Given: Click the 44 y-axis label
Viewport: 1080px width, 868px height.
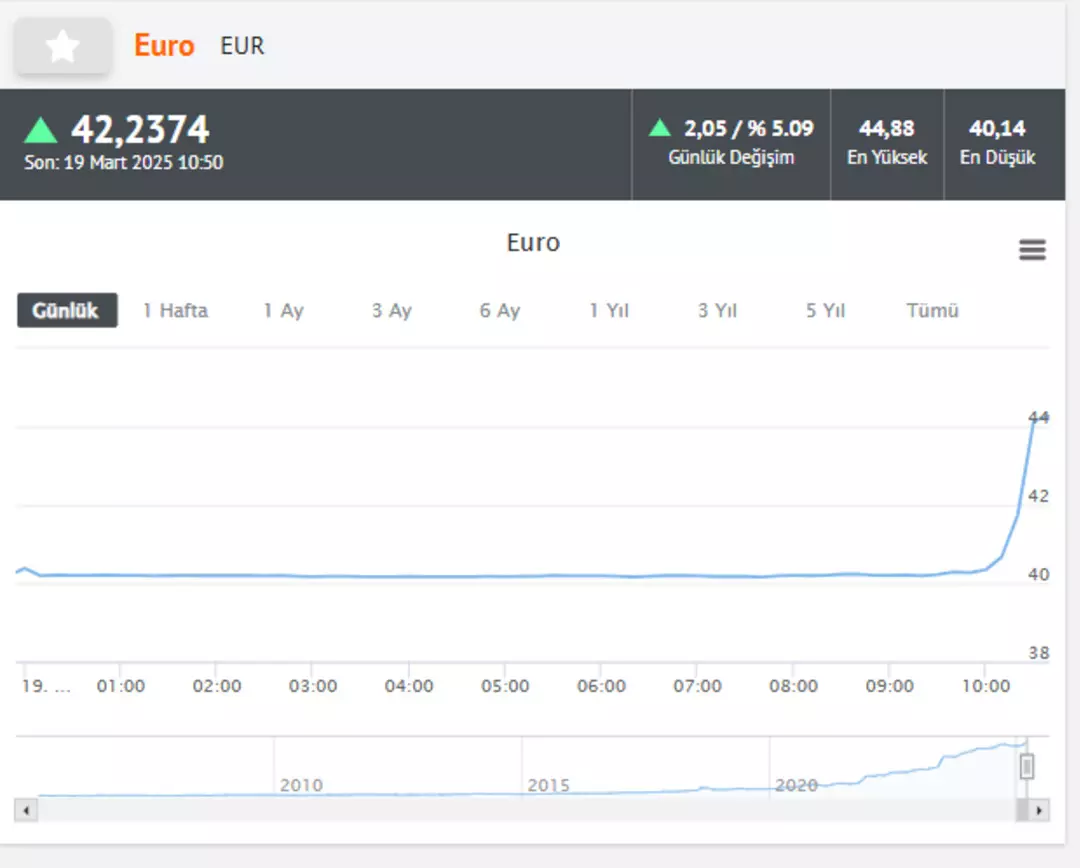Looking at the screenshot, I should point(1039,417).
